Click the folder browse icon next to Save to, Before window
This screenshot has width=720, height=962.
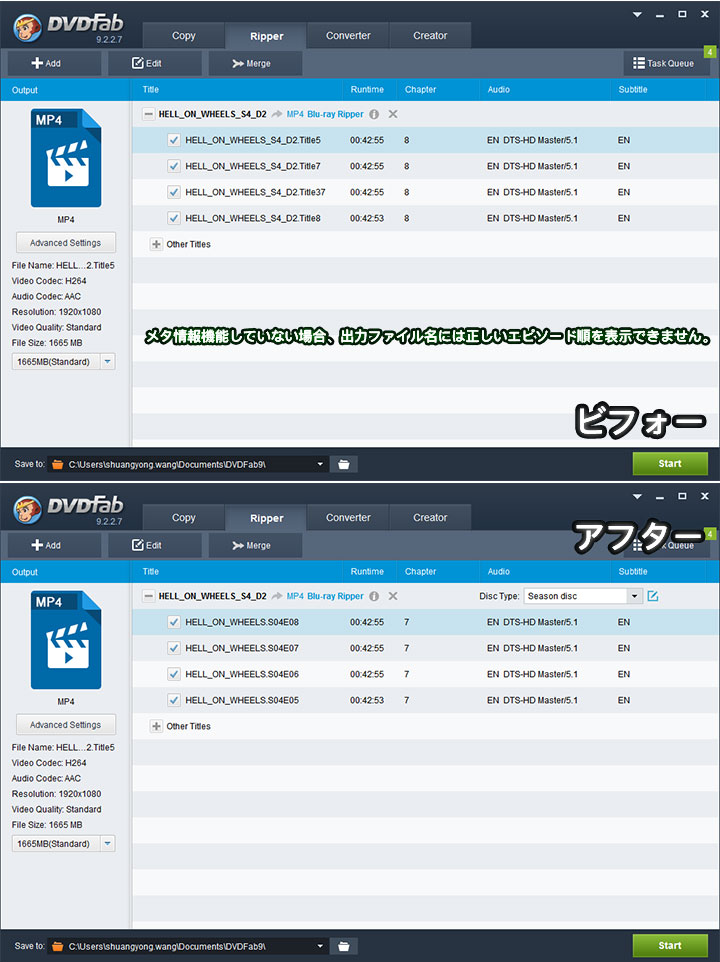click(343, 464)
